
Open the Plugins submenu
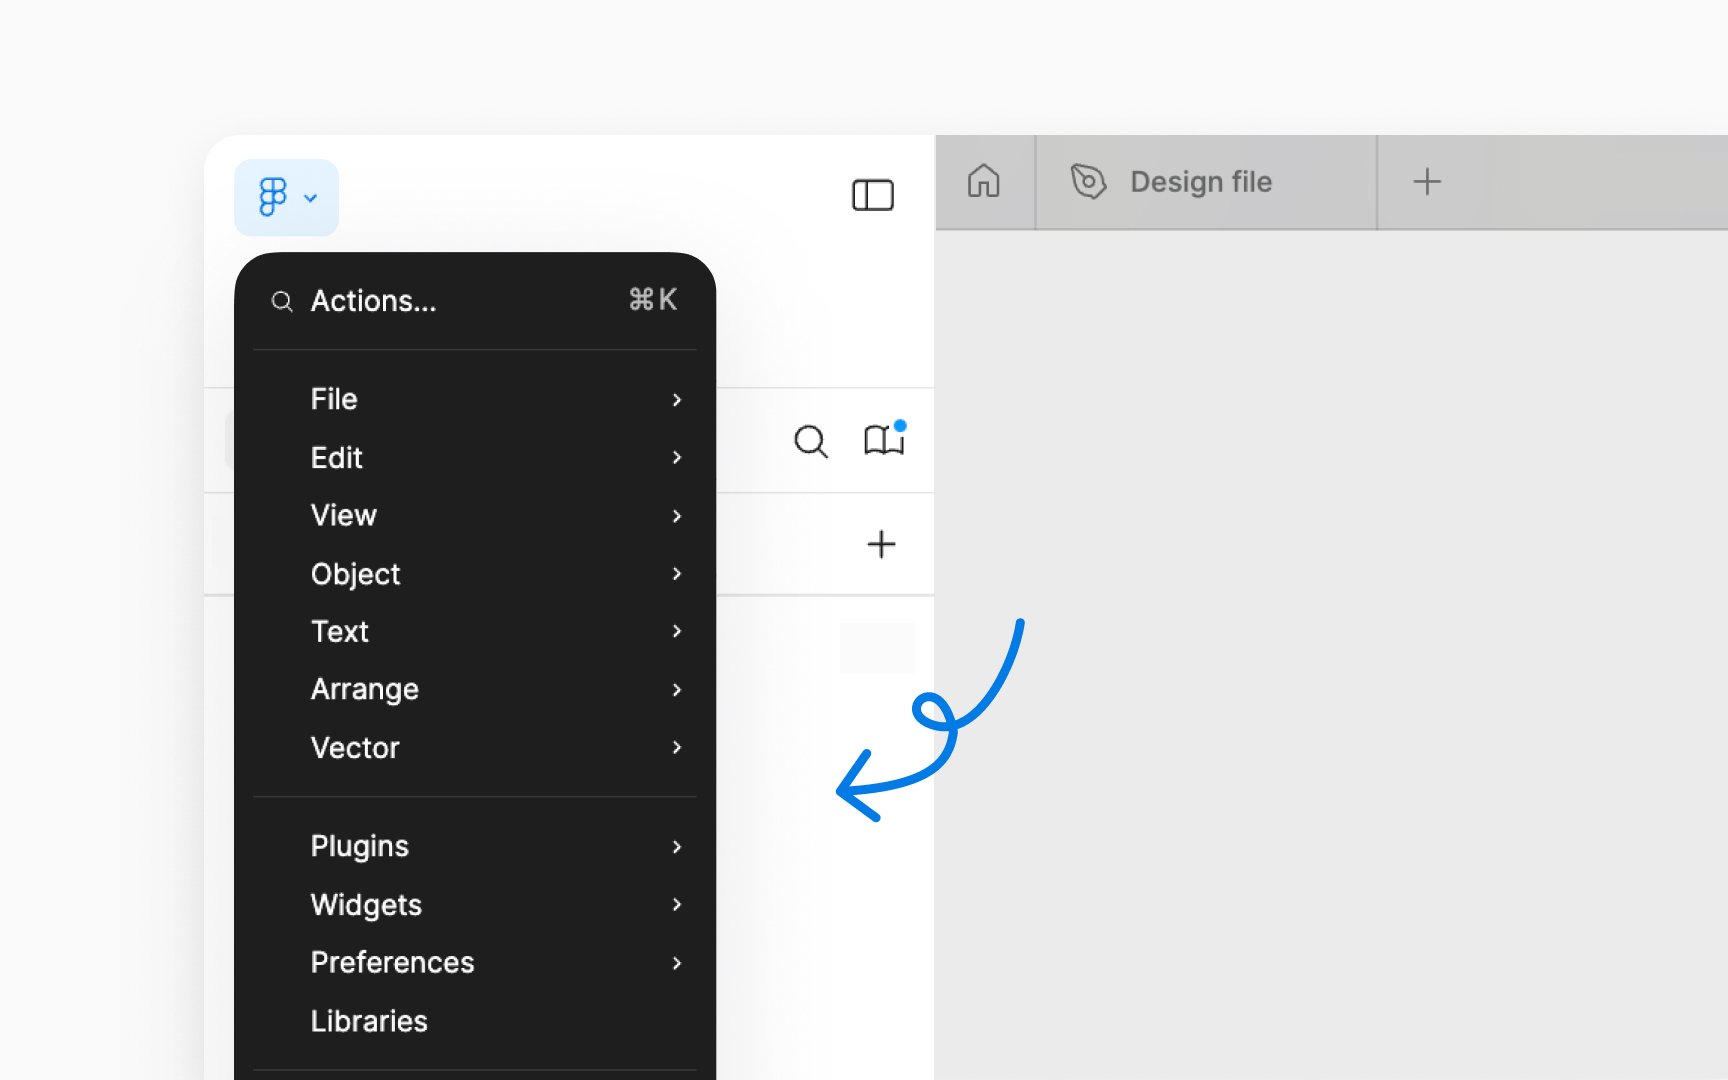[x=475, y=846]
